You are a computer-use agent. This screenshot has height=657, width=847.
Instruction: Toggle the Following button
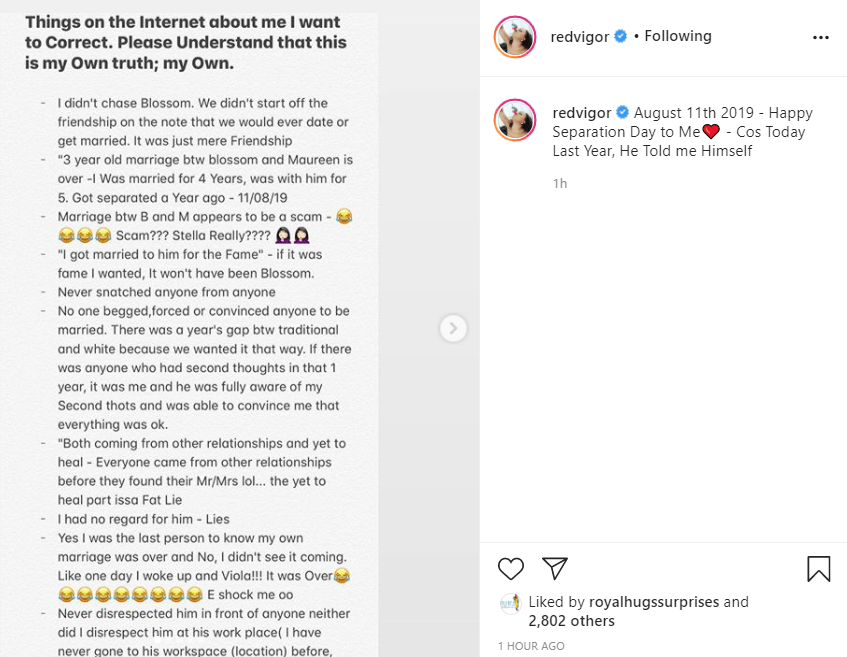[678, 36]
